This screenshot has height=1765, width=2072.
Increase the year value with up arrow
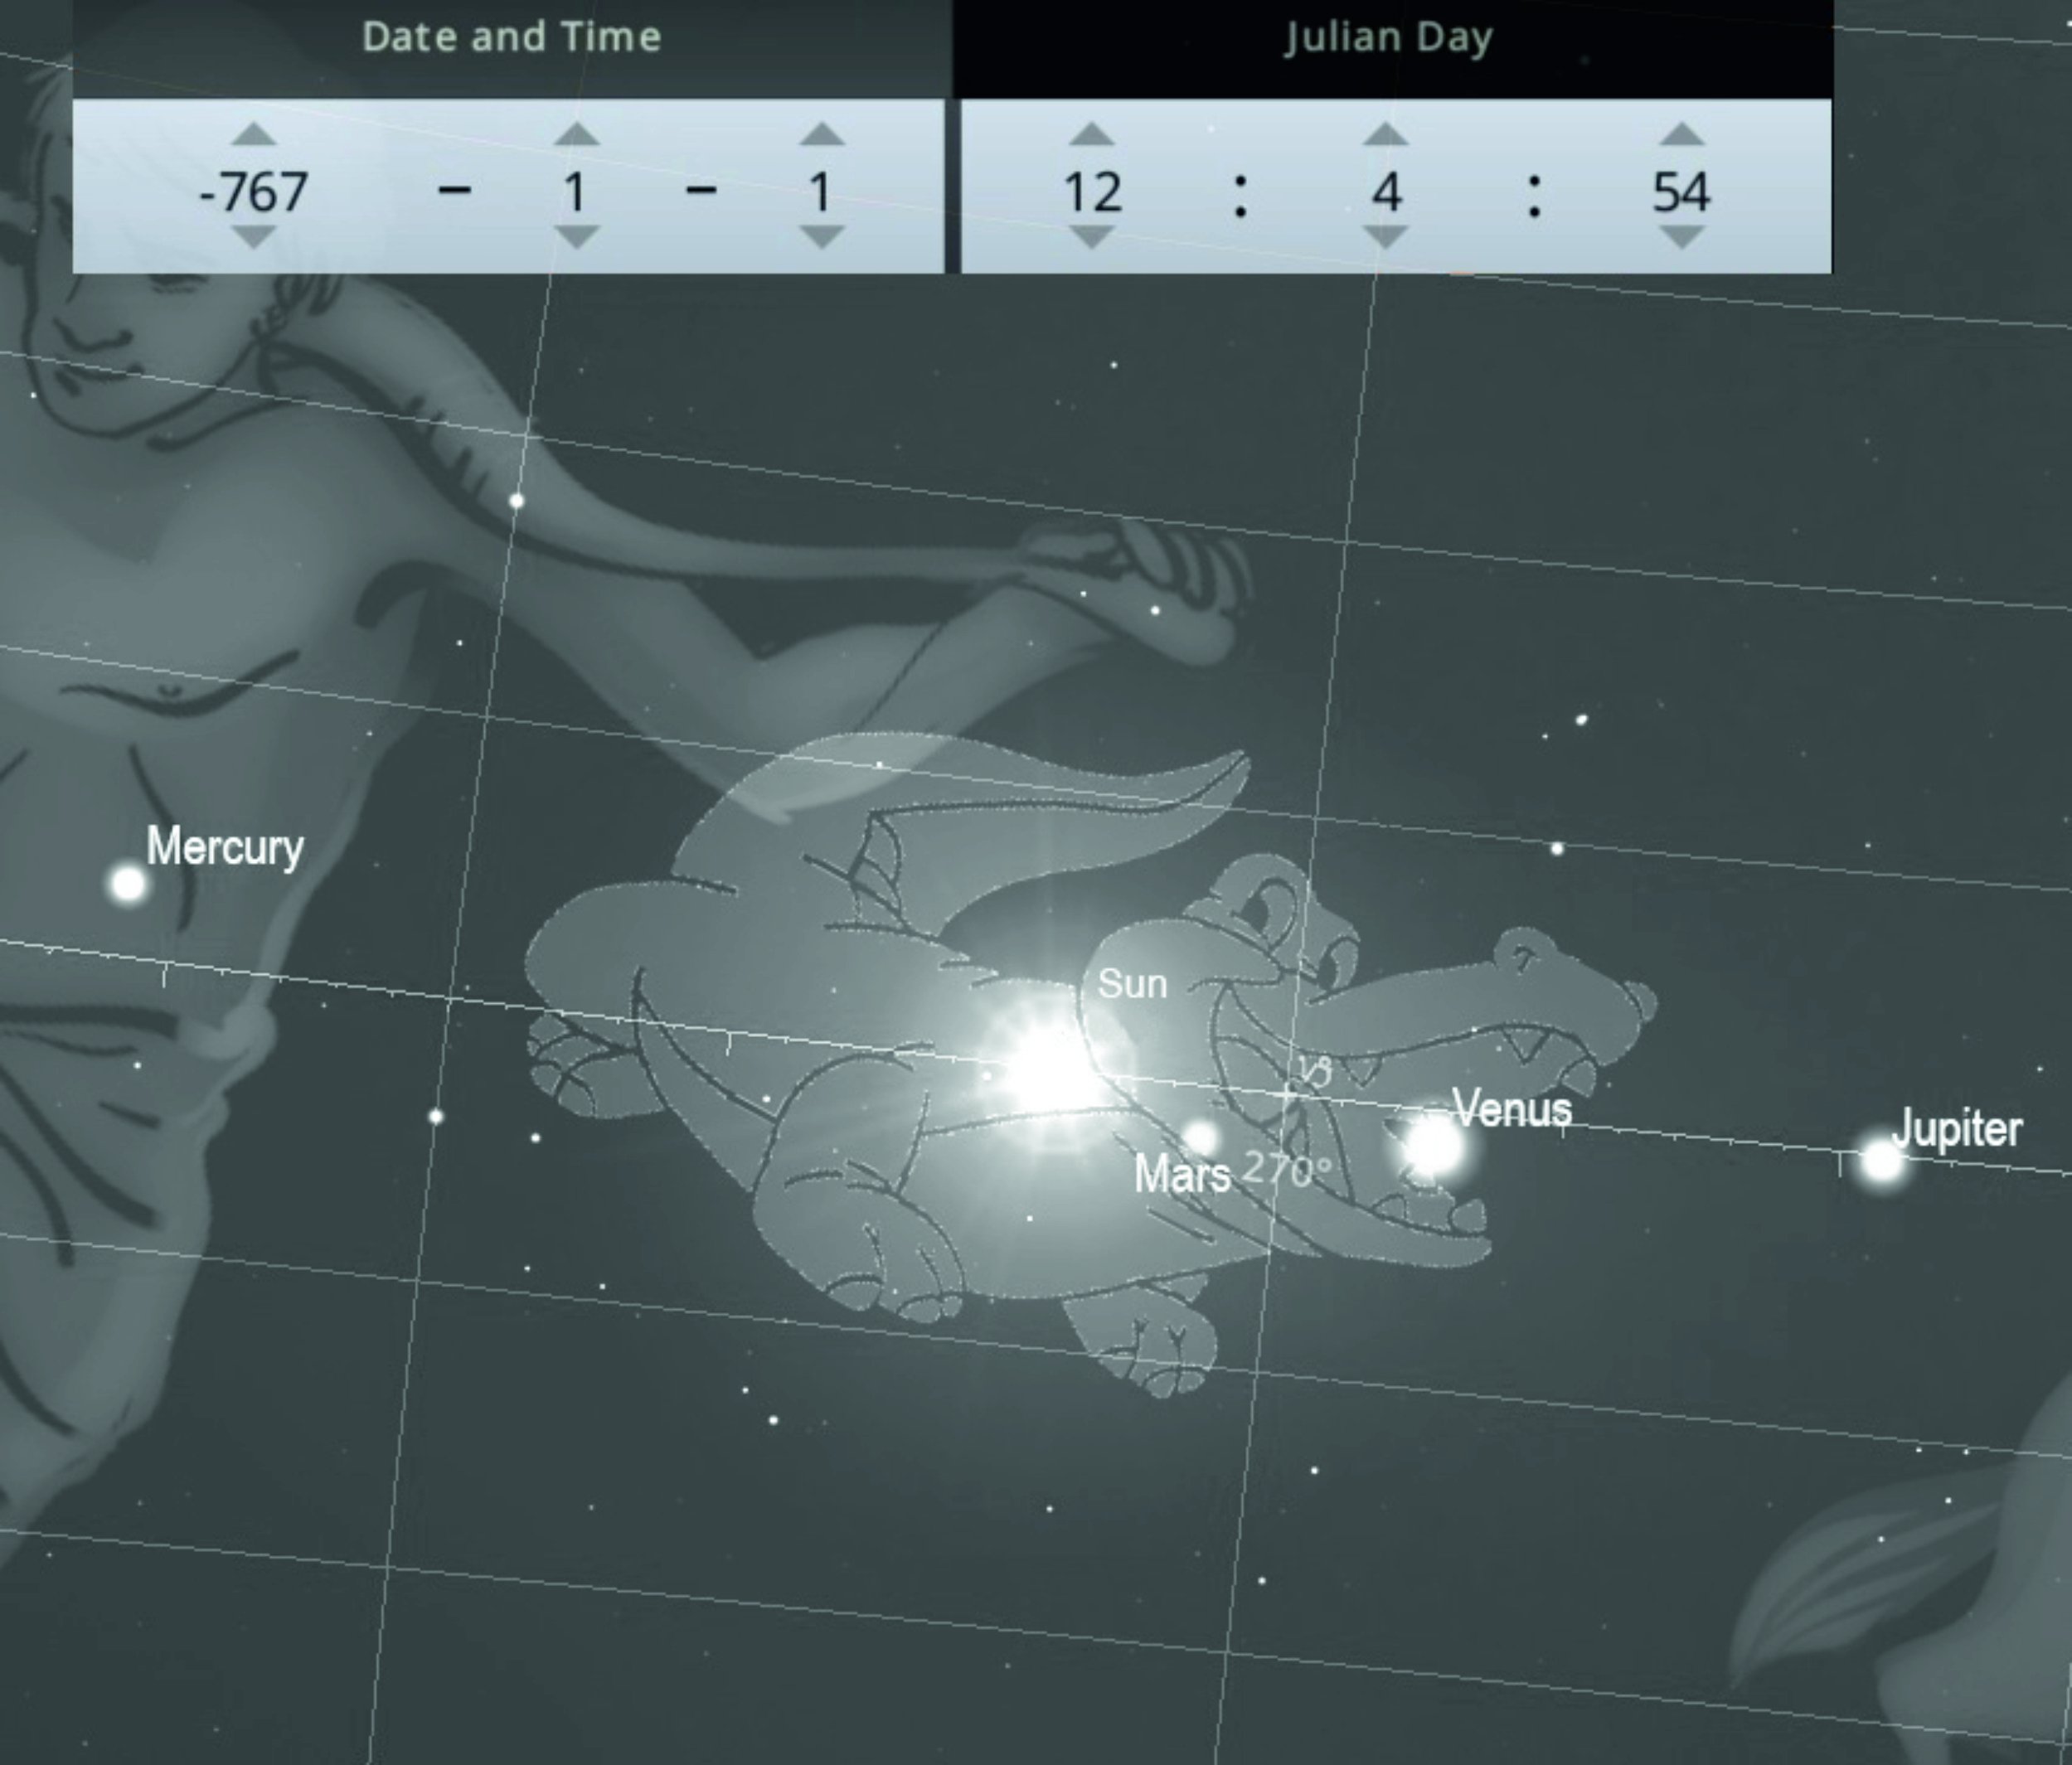[x=254, y=134]
